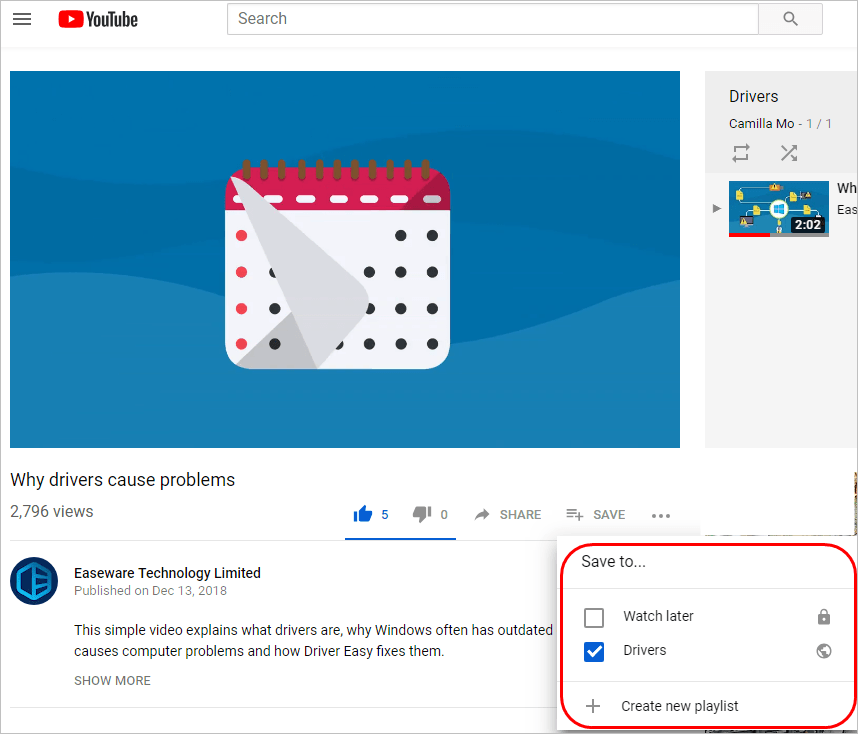
Task: Click the SAVE icon below the video
Action: tap(575, 514)
